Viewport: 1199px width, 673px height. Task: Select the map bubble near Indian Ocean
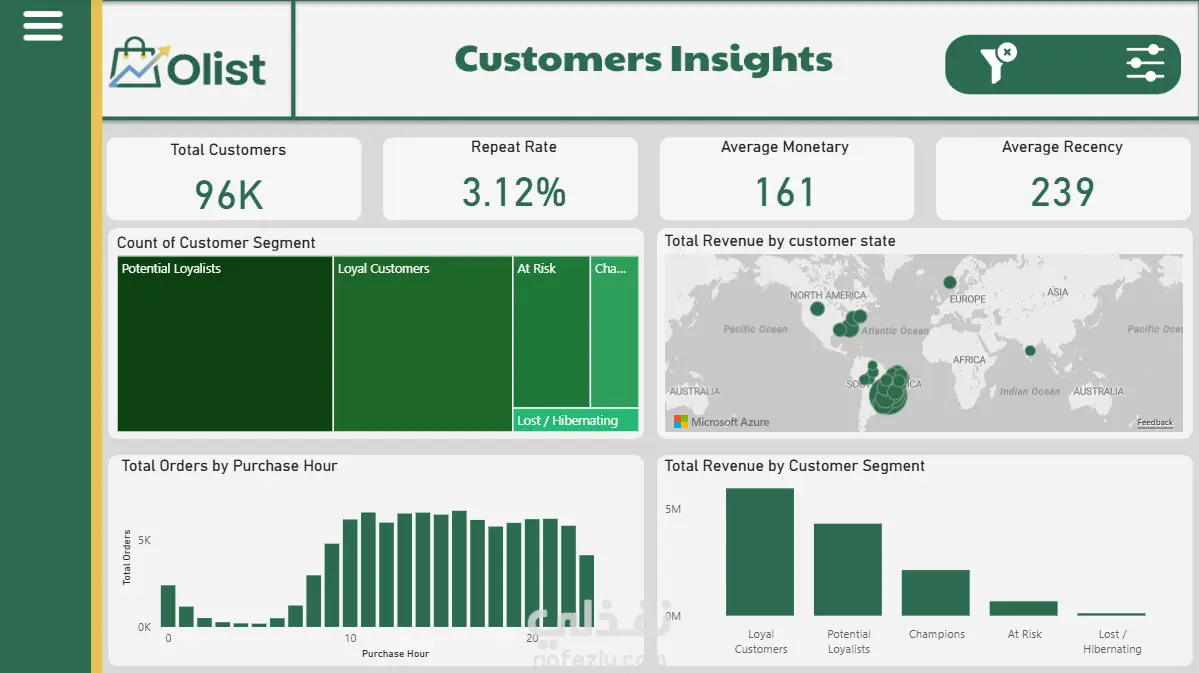click(x=1030, y=351)
